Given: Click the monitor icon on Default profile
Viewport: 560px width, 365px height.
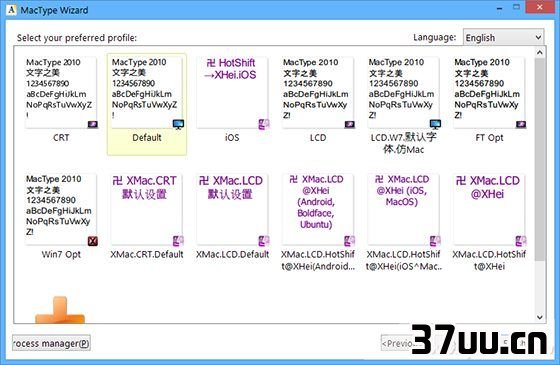Looking at the screenshot, I should pyautogui.click(x=178, y=124).
